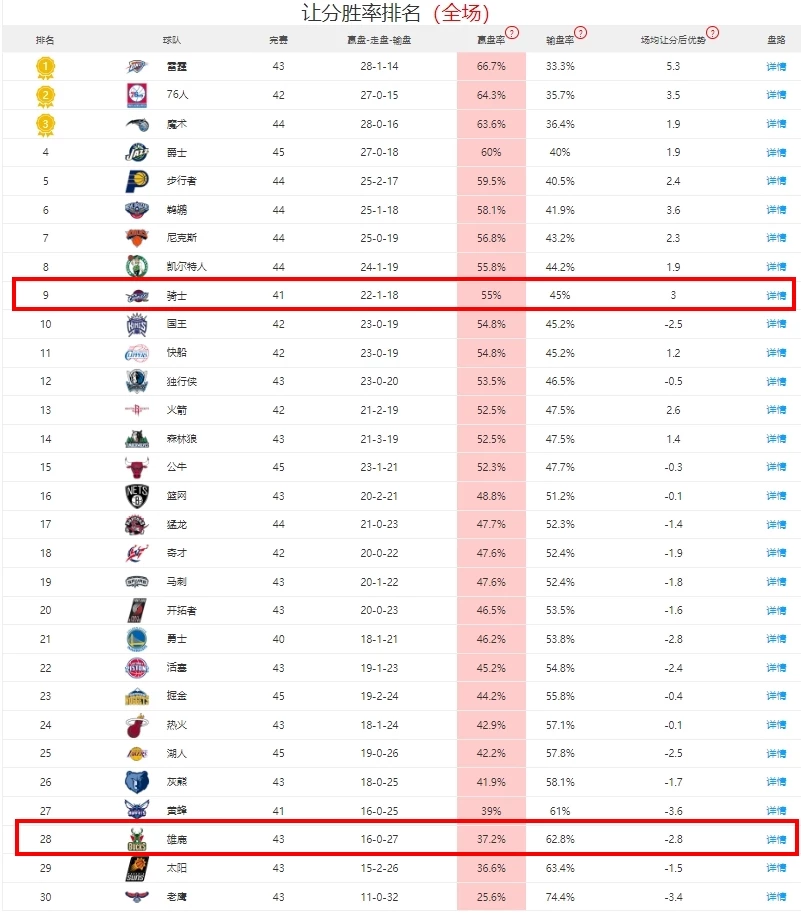The width and height of the screenshot is (801, 913).
Task: Click the help icon next to 赢盘率
Action: tap(512, 33)
